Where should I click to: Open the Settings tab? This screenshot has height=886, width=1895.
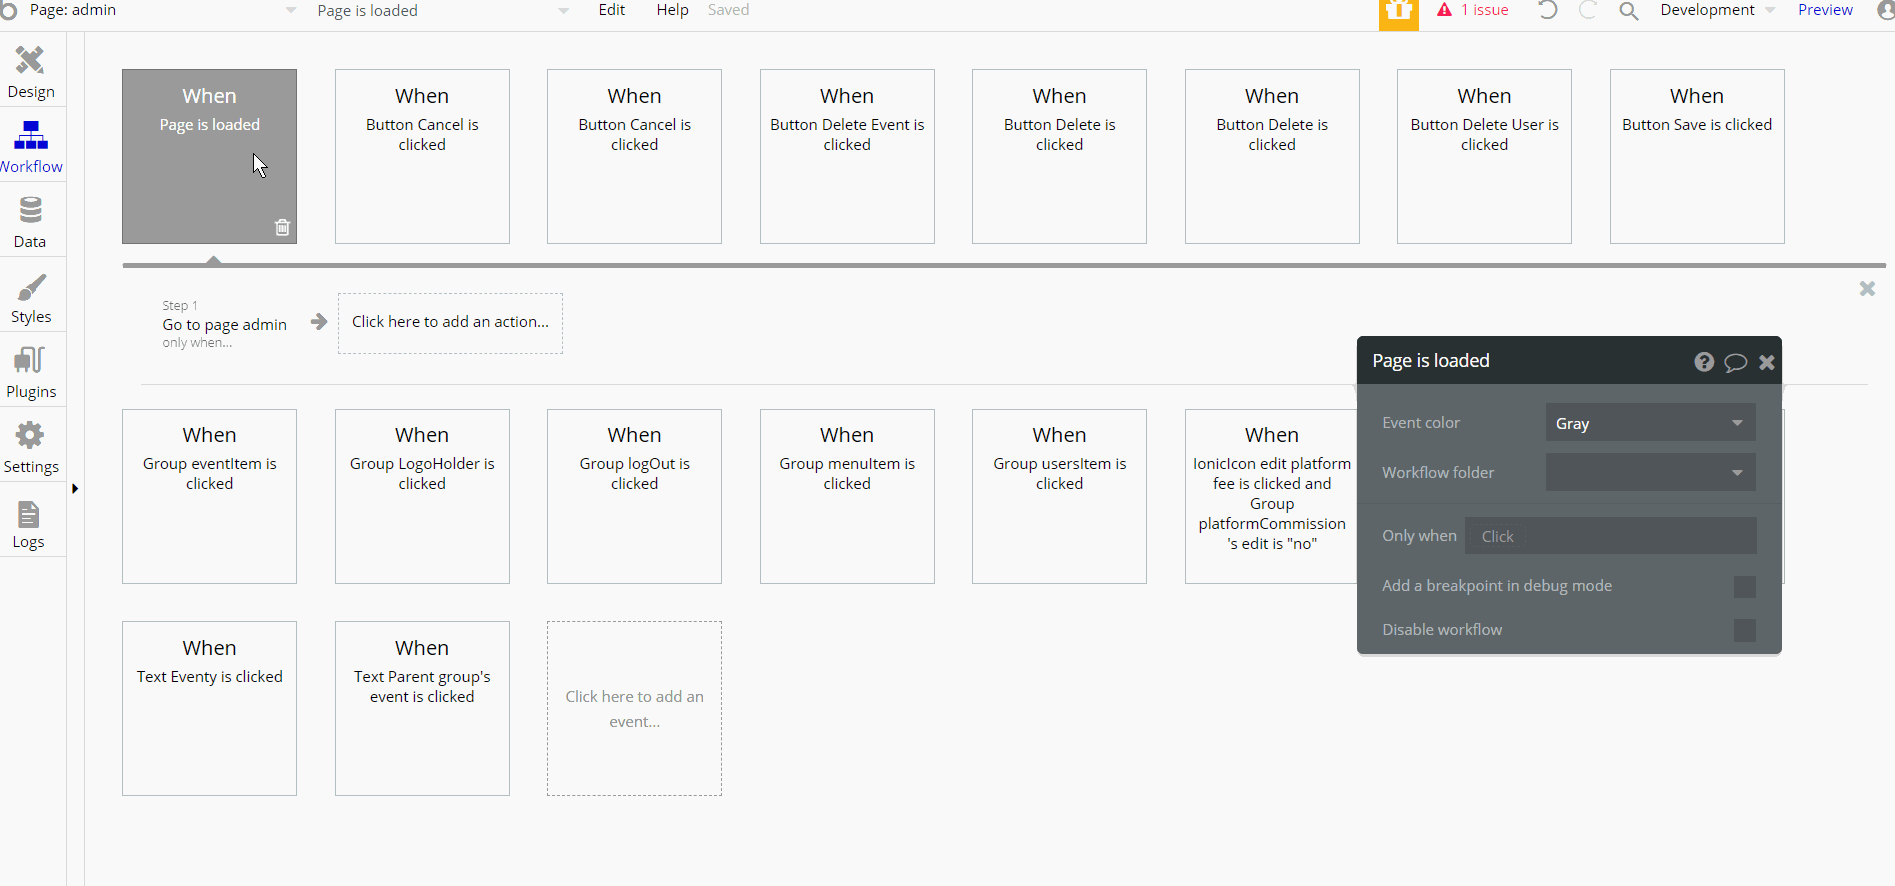pyautogui.click(x=31, y=447)
